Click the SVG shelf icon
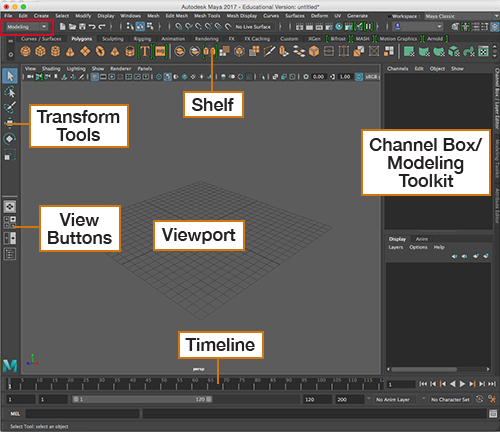500x432 pixels. point(160,51)
